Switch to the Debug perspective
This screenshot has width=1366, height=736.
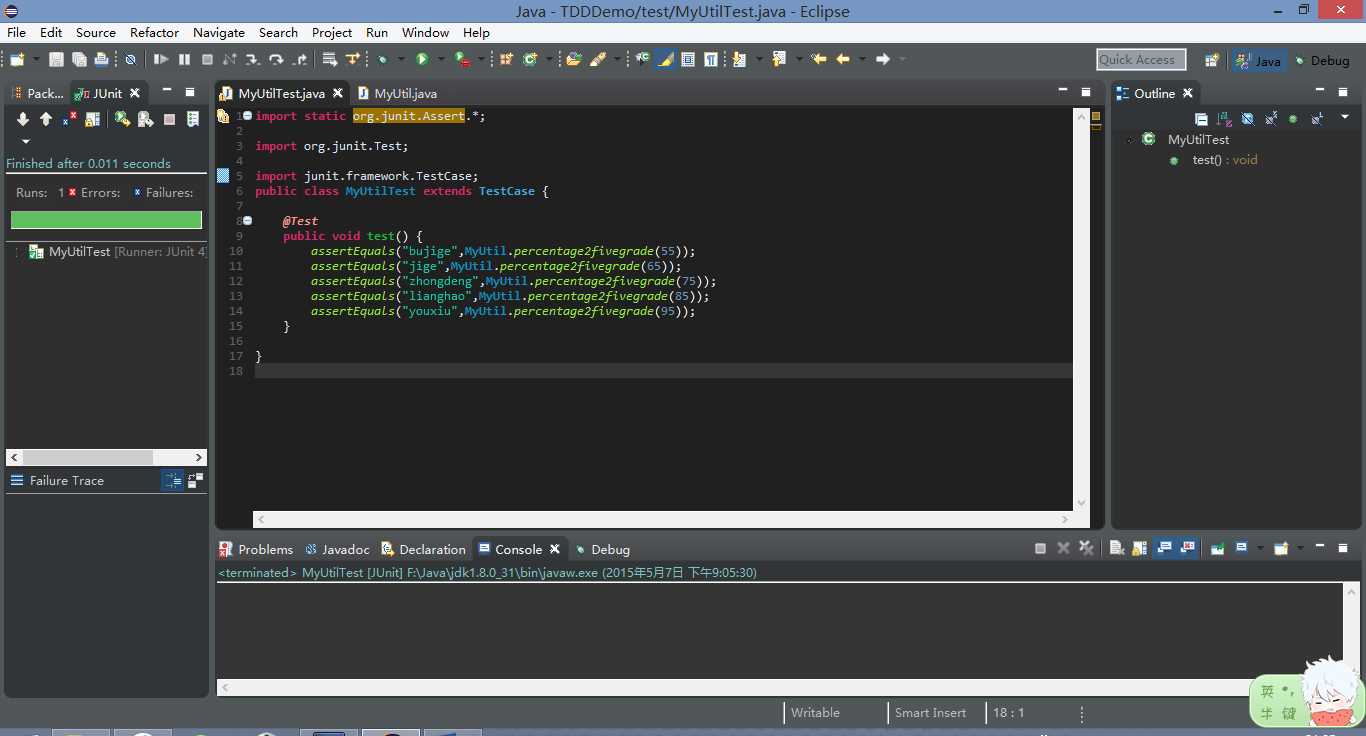click(x=1321, y=60)
